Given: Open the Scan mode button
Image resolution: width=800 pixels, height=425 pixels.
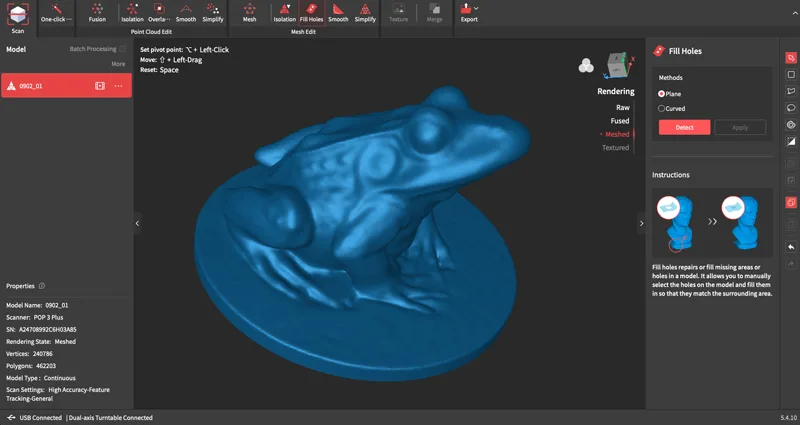Looking at the screenshot, I should click(18, 18).
